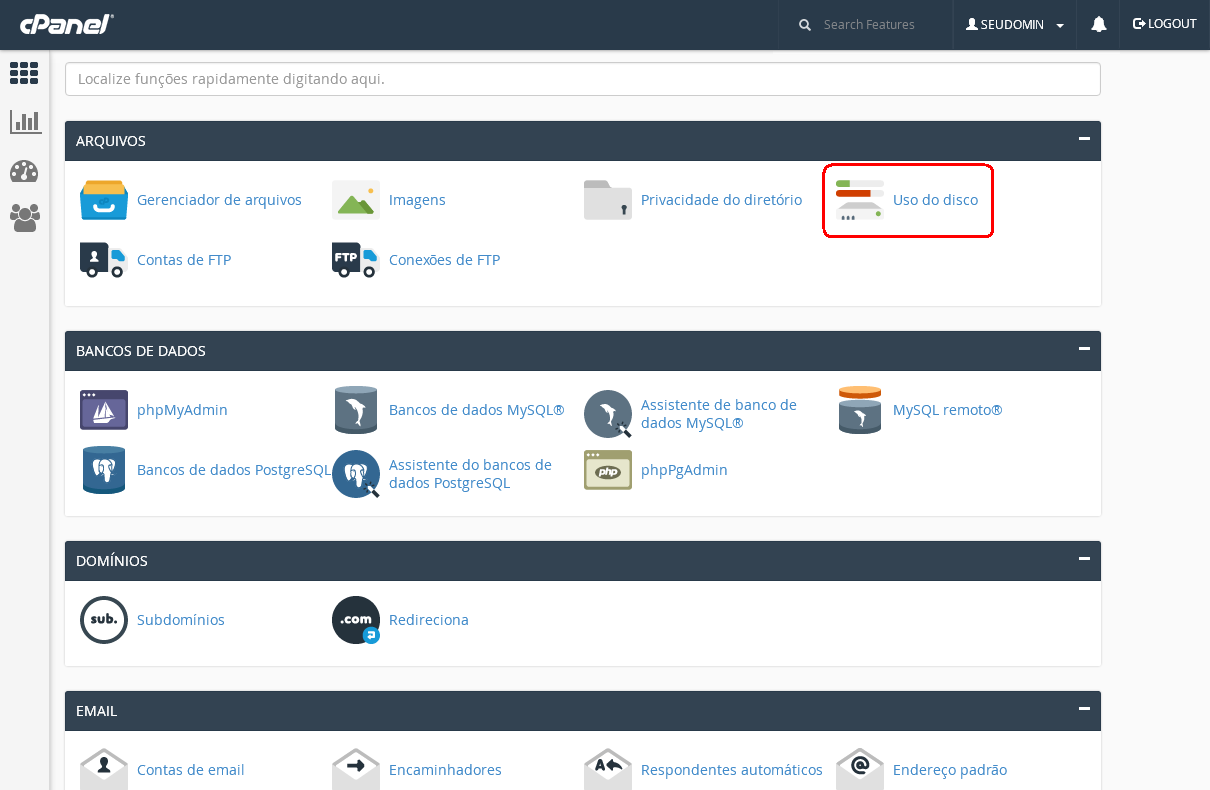The width and height of the screenshot is (1210, 790).
Task: Click the Uso do disco icon
Action: tap(860, 200)
